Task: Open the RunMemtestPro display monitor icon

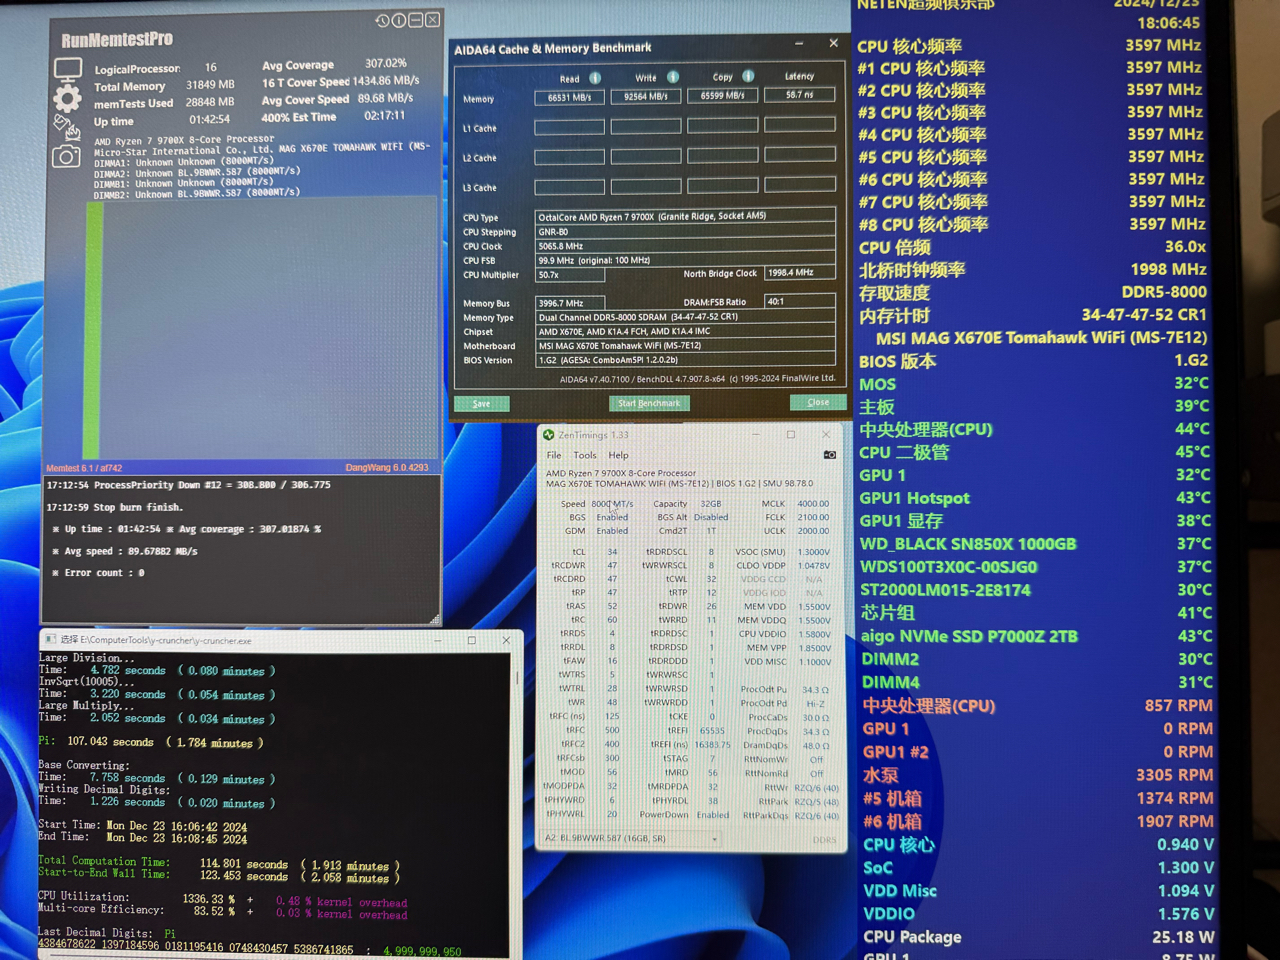Action: pyautogui.click(x=66, y=68)
